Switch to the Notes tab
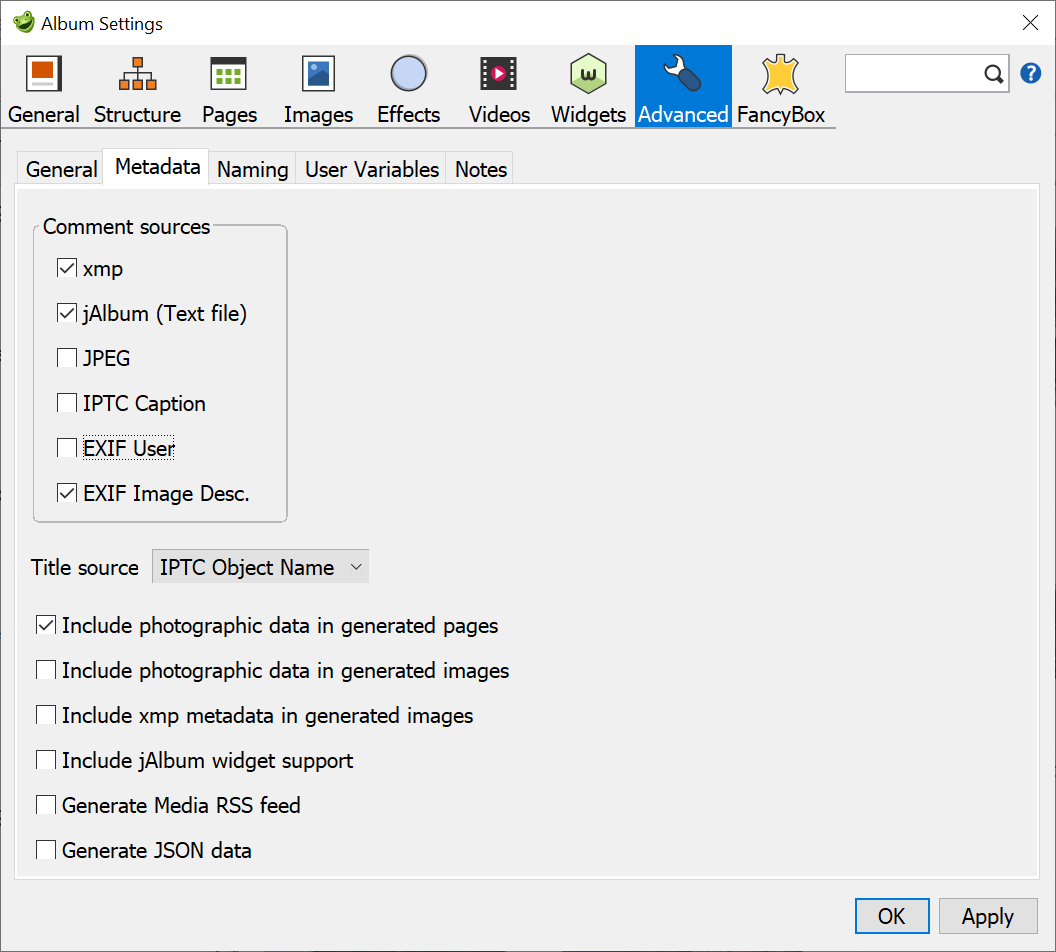 pos(479,169)
